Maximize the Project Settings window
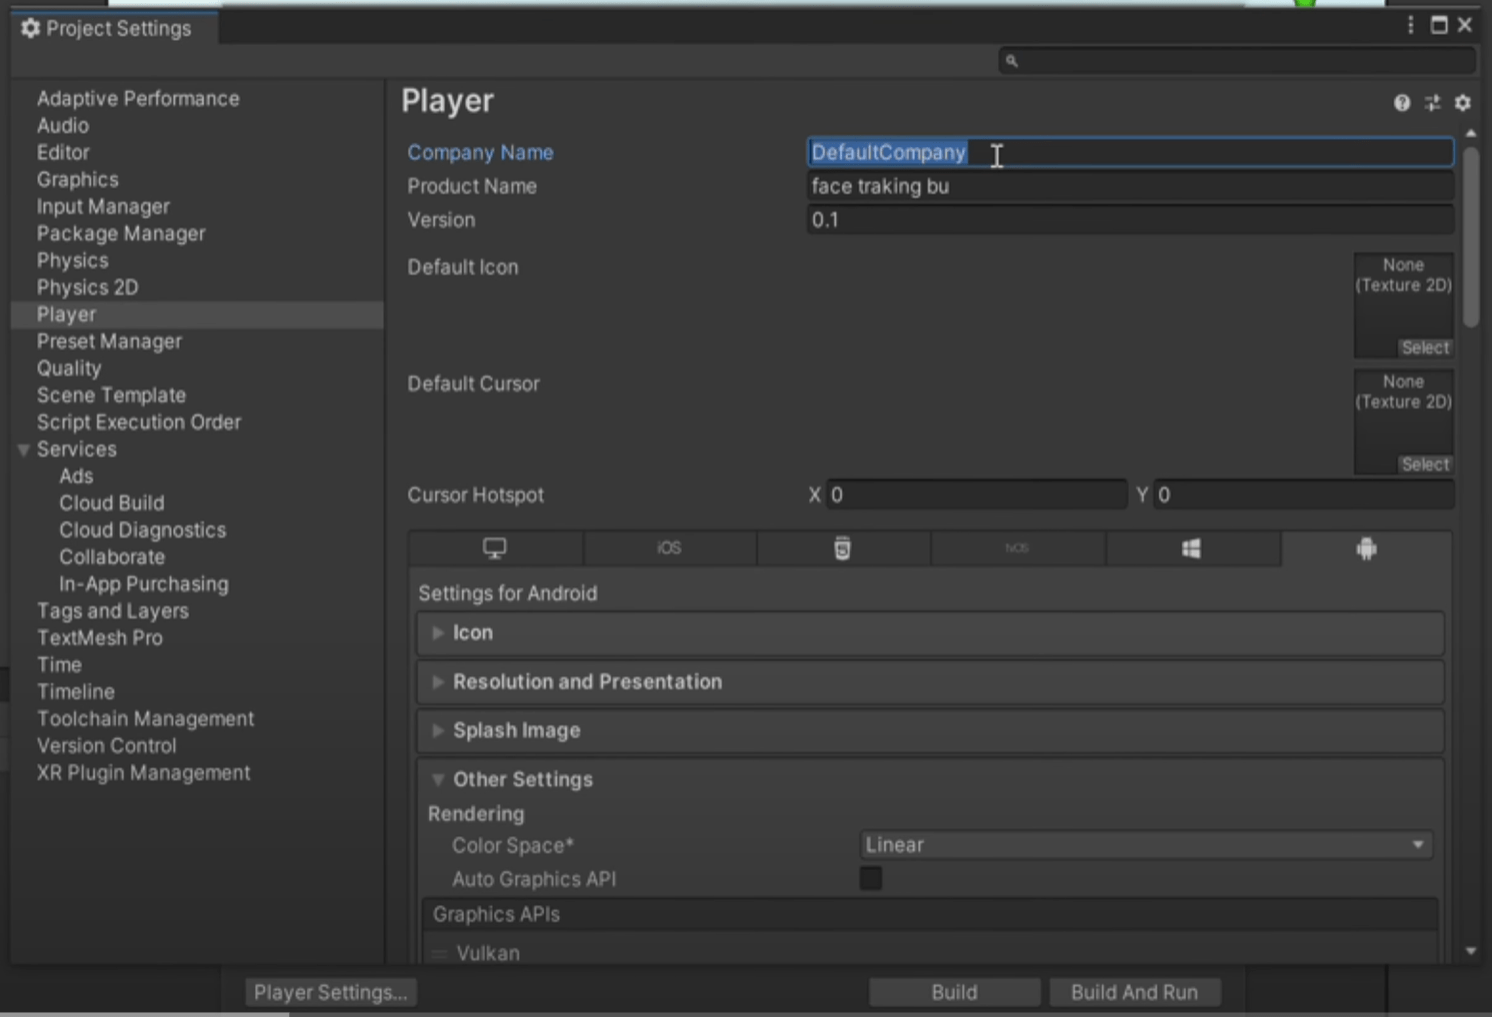The height and width of the screenshot is (1017, 1492). pyautogui.click(x=1439, y=25)
